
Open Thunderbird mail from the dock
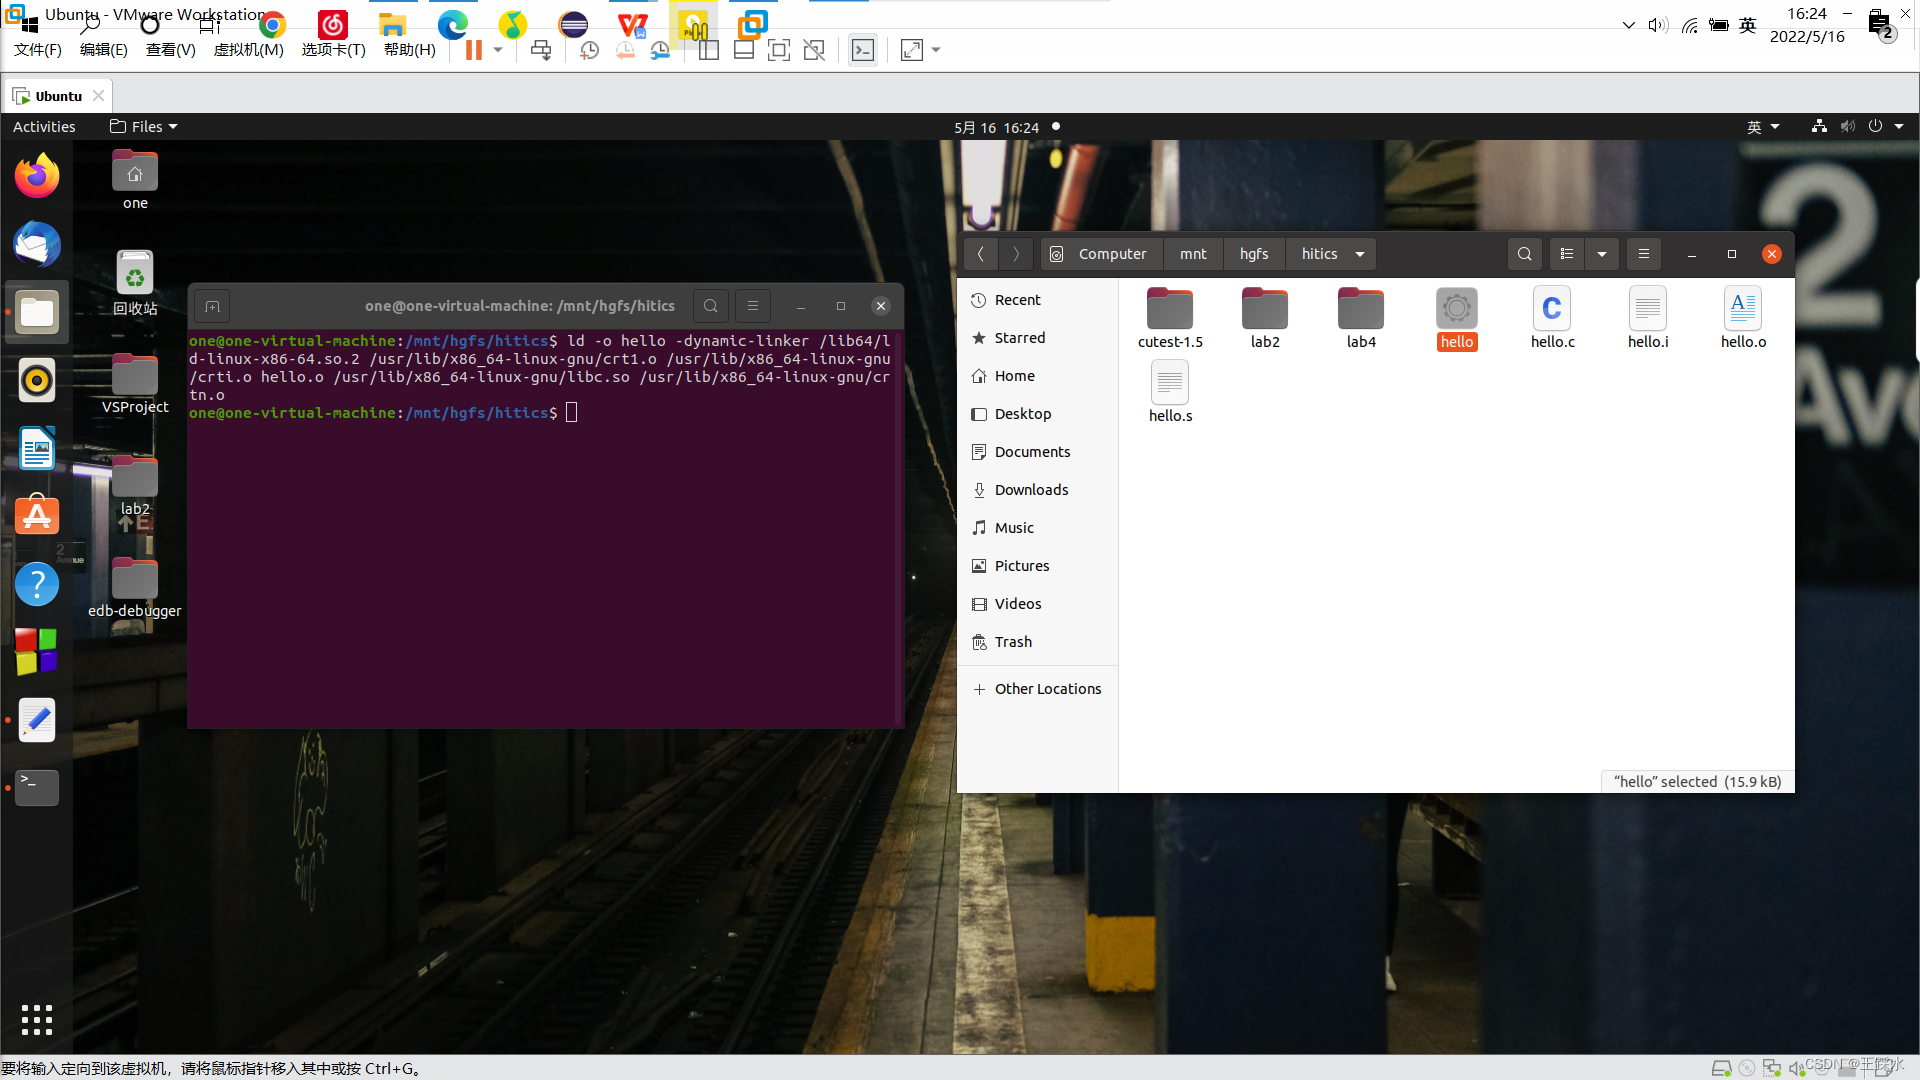pyautogui.click(x=37, y=244)
